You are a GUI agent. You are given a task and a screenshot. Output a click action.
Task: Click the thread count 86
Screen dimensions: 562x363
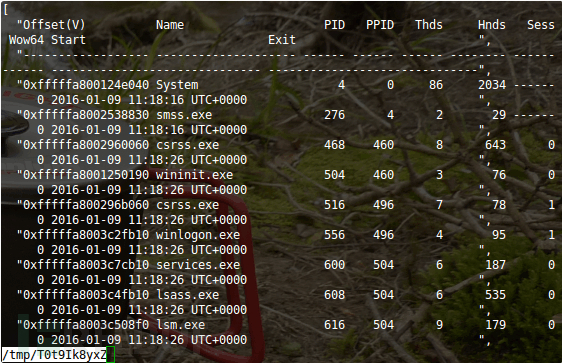436,85
